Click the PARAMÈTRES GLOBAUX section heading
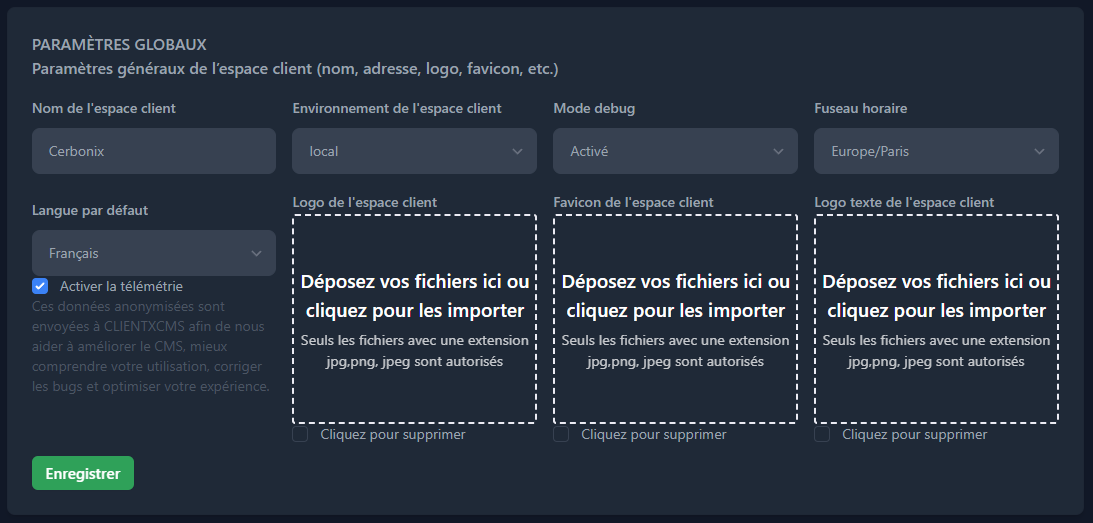This screenshot has height=523, width=1093. click(x=119, y=45)
